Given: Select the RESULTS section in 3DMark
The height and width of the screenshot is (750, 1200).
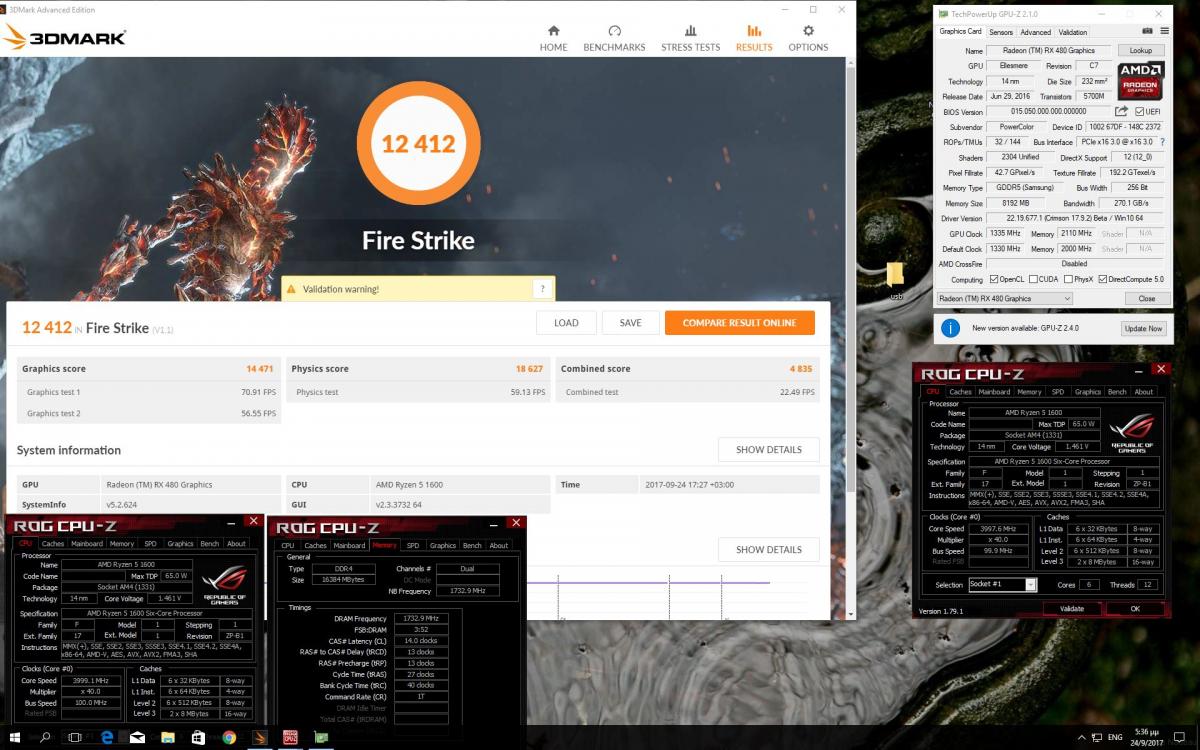Looking at the screenshot, I should pos(754,38).
